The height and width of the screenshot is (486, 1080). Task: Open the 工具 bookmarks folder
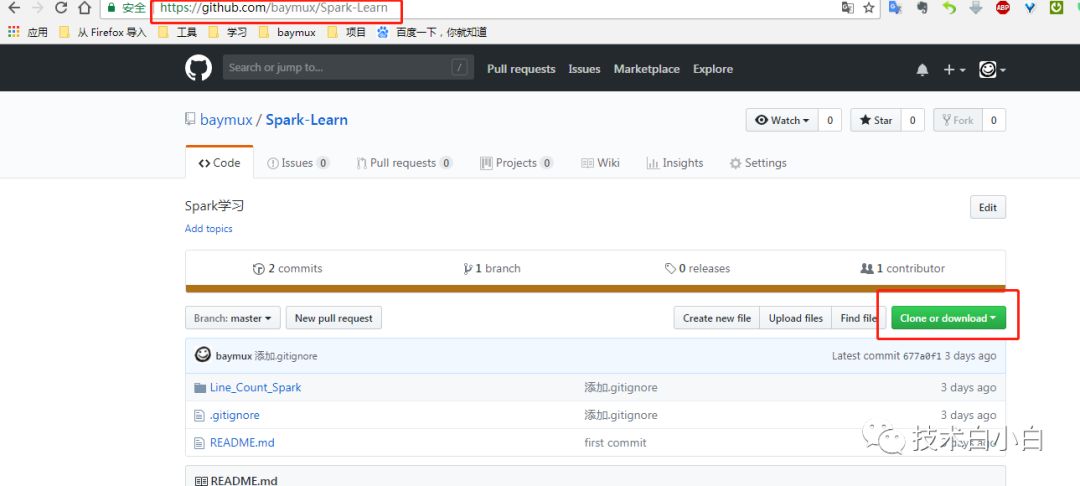coord(178,32)
